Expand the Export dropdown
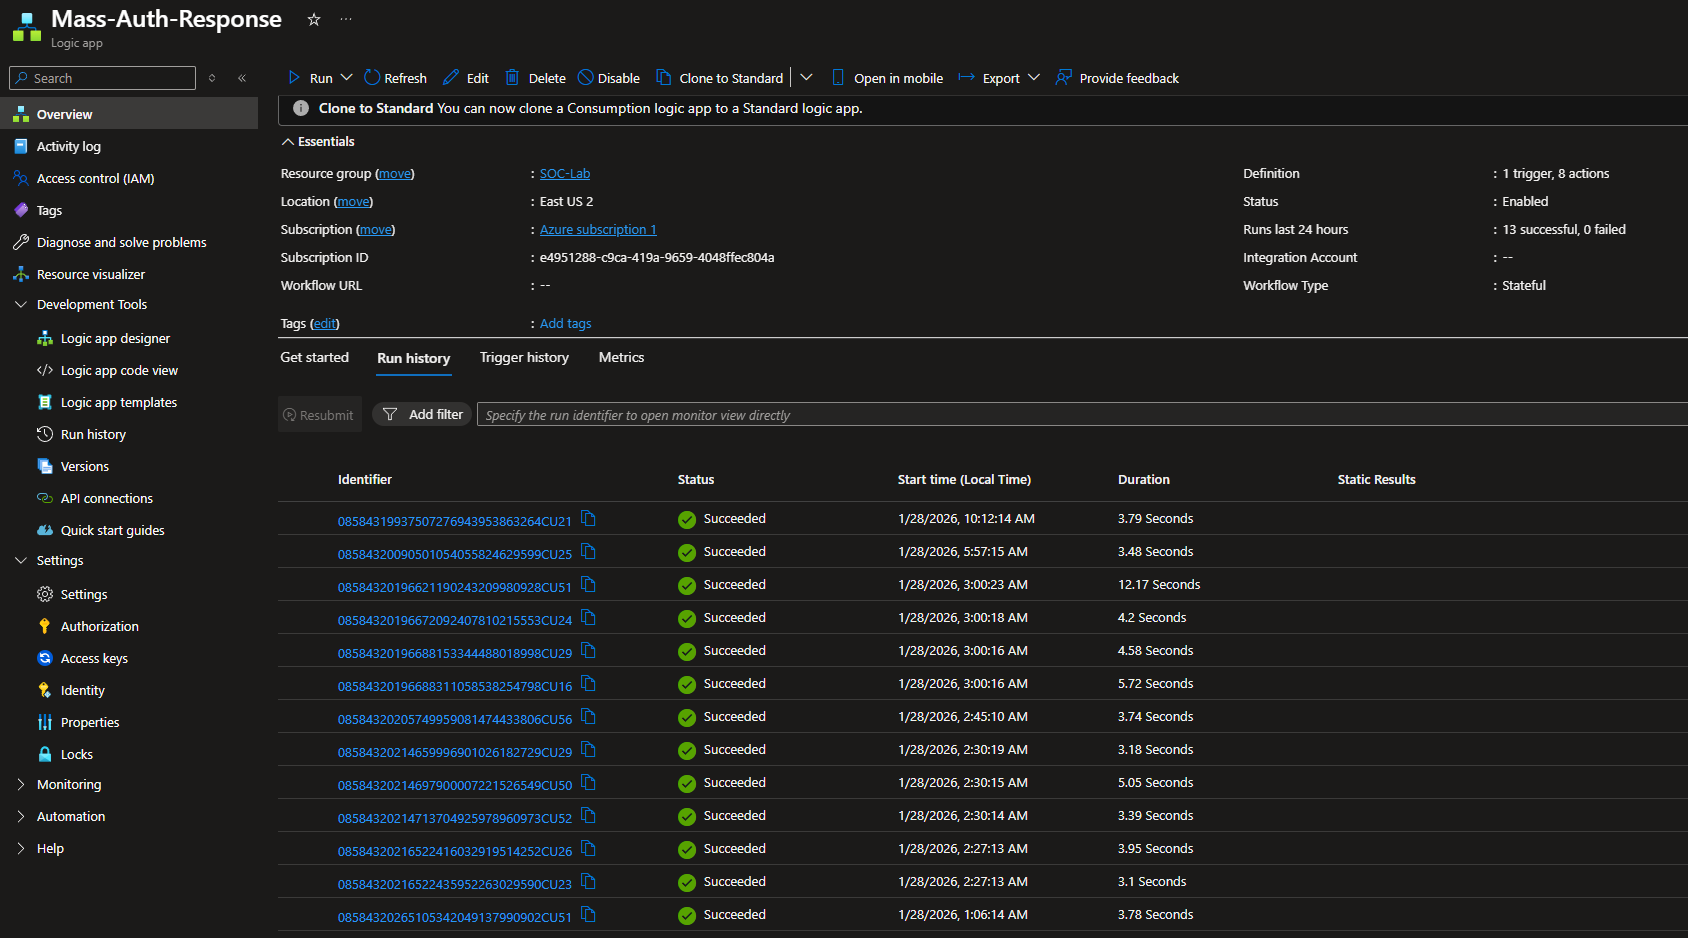 coord(1034,78)
